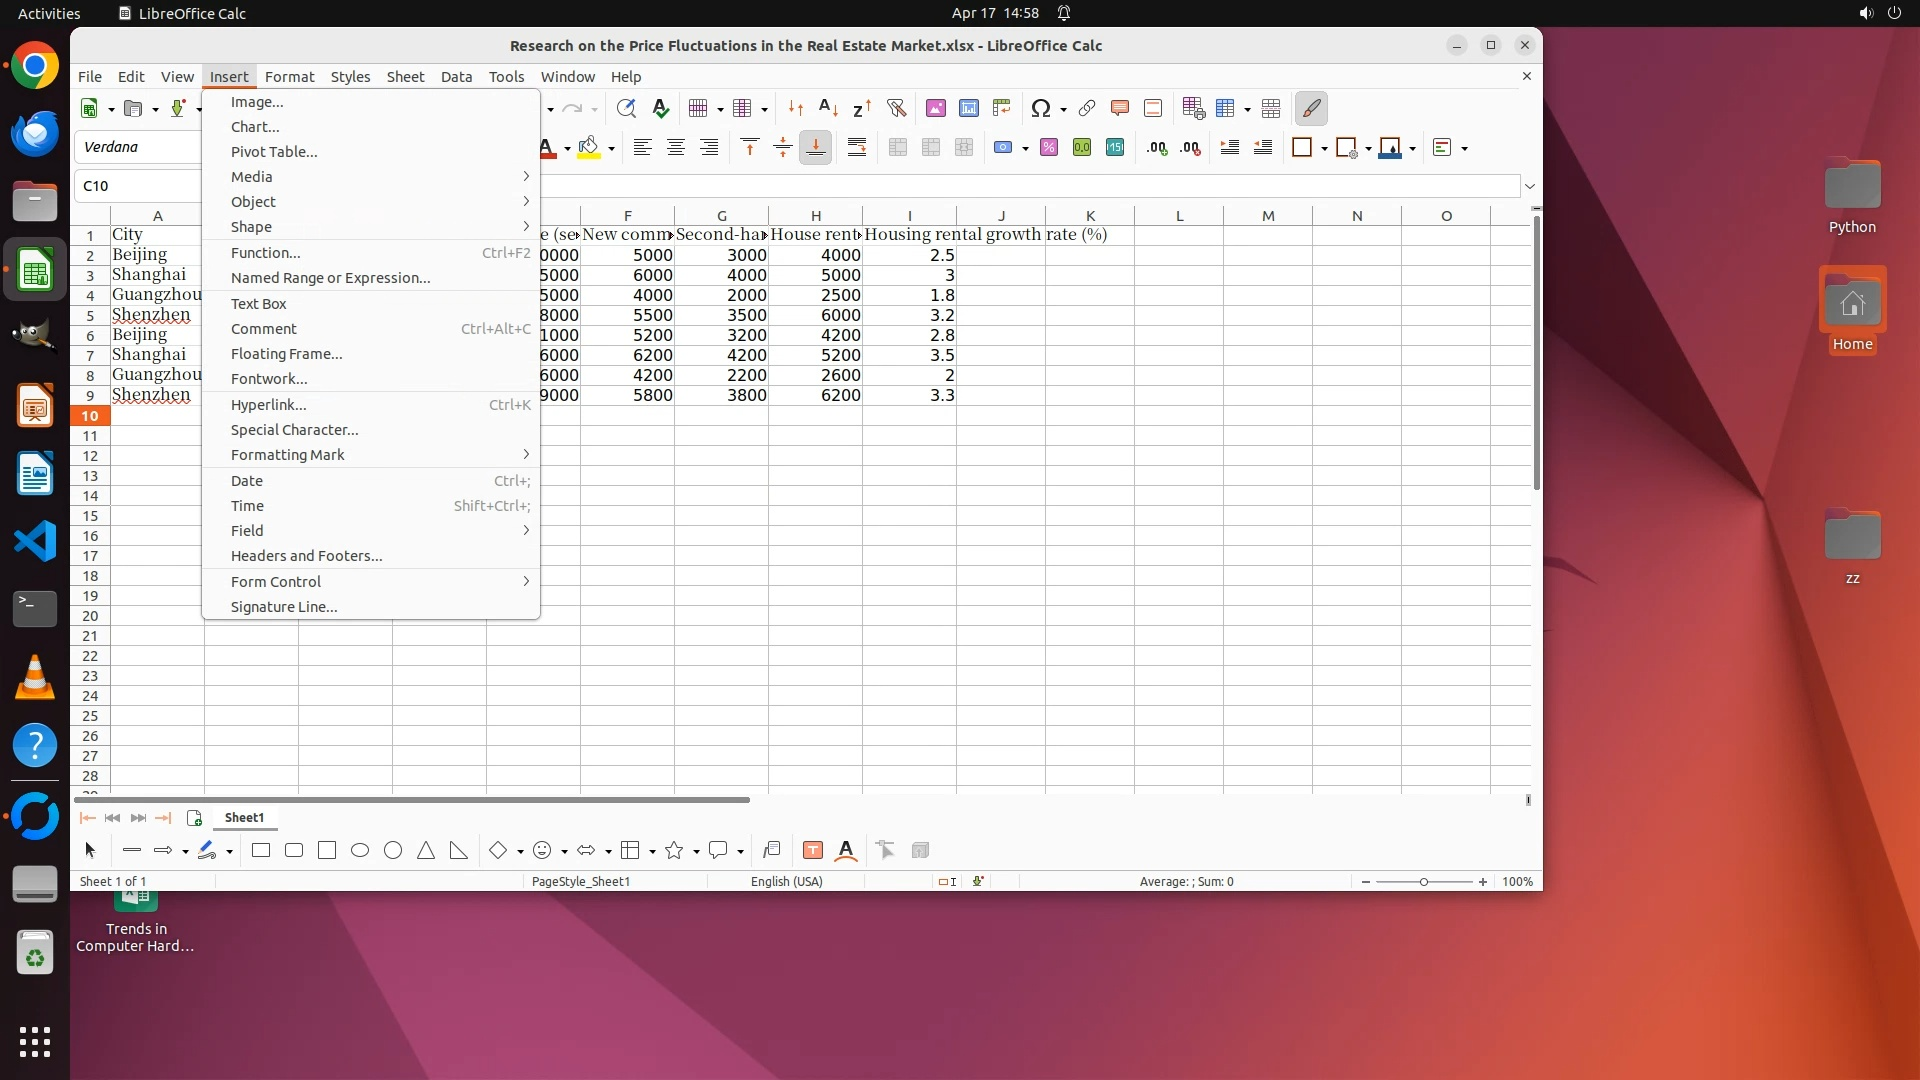The image size is (1920, 1080).
Task: Open the Borders dropdown arrow
Action: coord(1324,149)
